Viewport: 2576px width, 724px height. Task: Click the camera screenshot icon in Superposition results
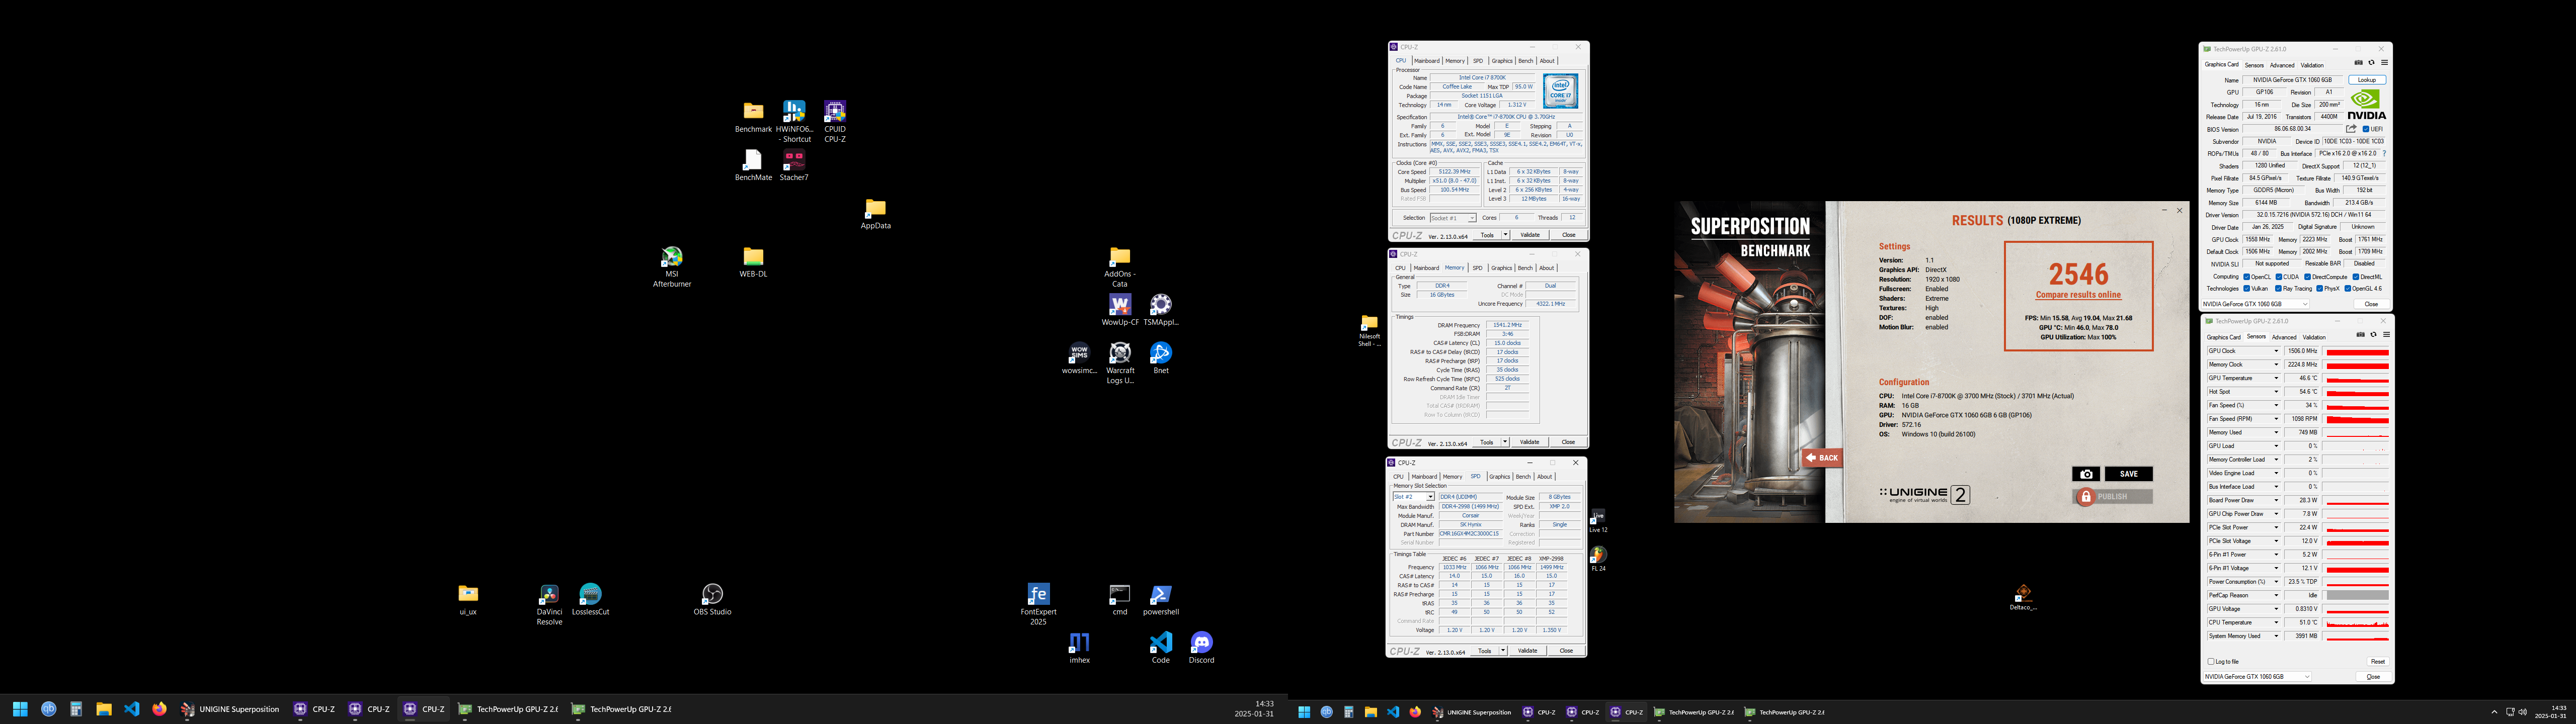(2085, 474)
